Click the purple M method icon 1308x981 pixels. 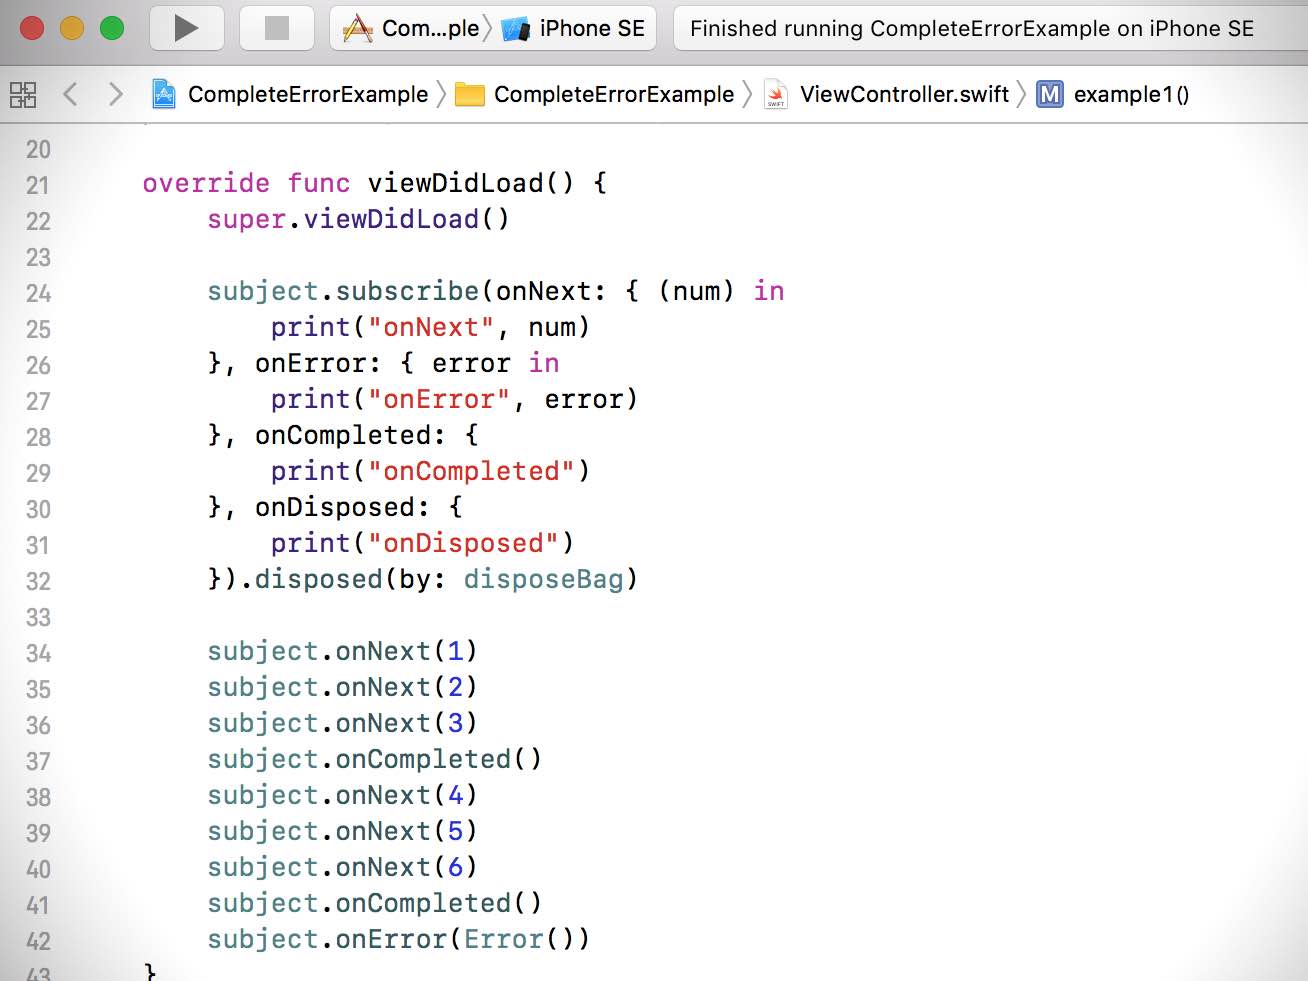(1050, 94)
